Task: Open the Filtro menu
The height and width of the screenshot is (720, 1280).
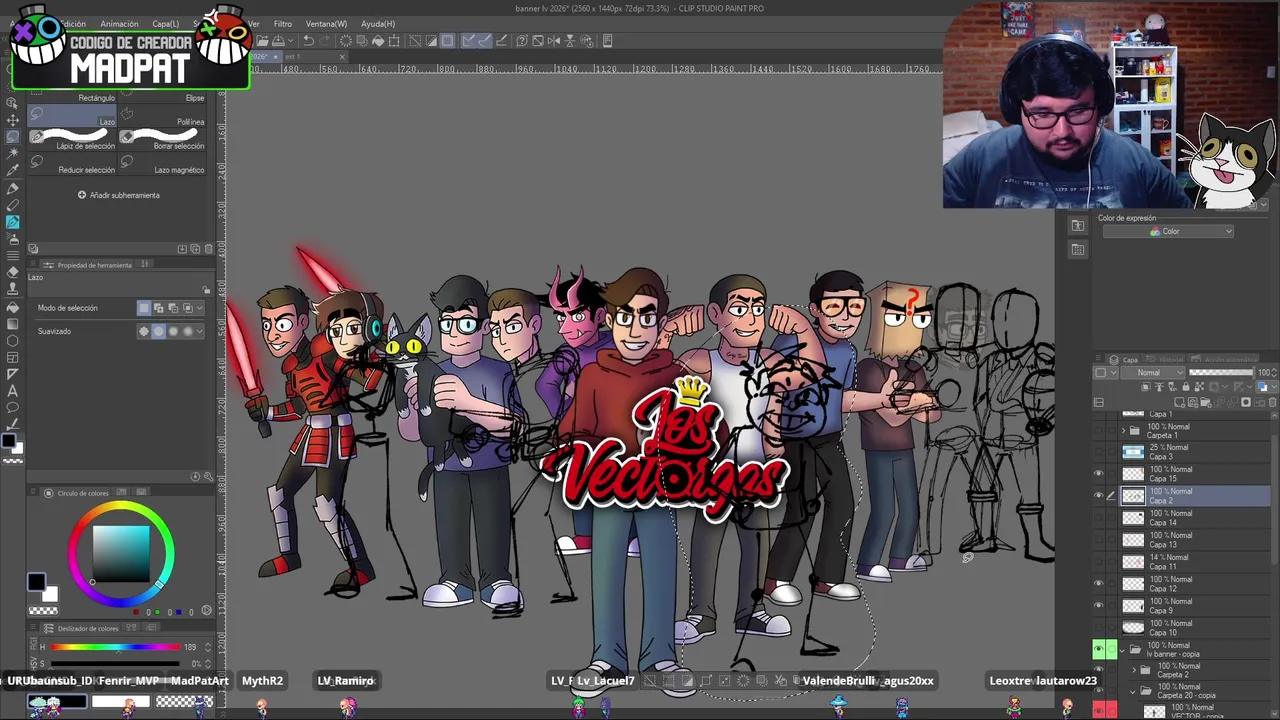Action: pyautogui.click(x=283, y=24)
